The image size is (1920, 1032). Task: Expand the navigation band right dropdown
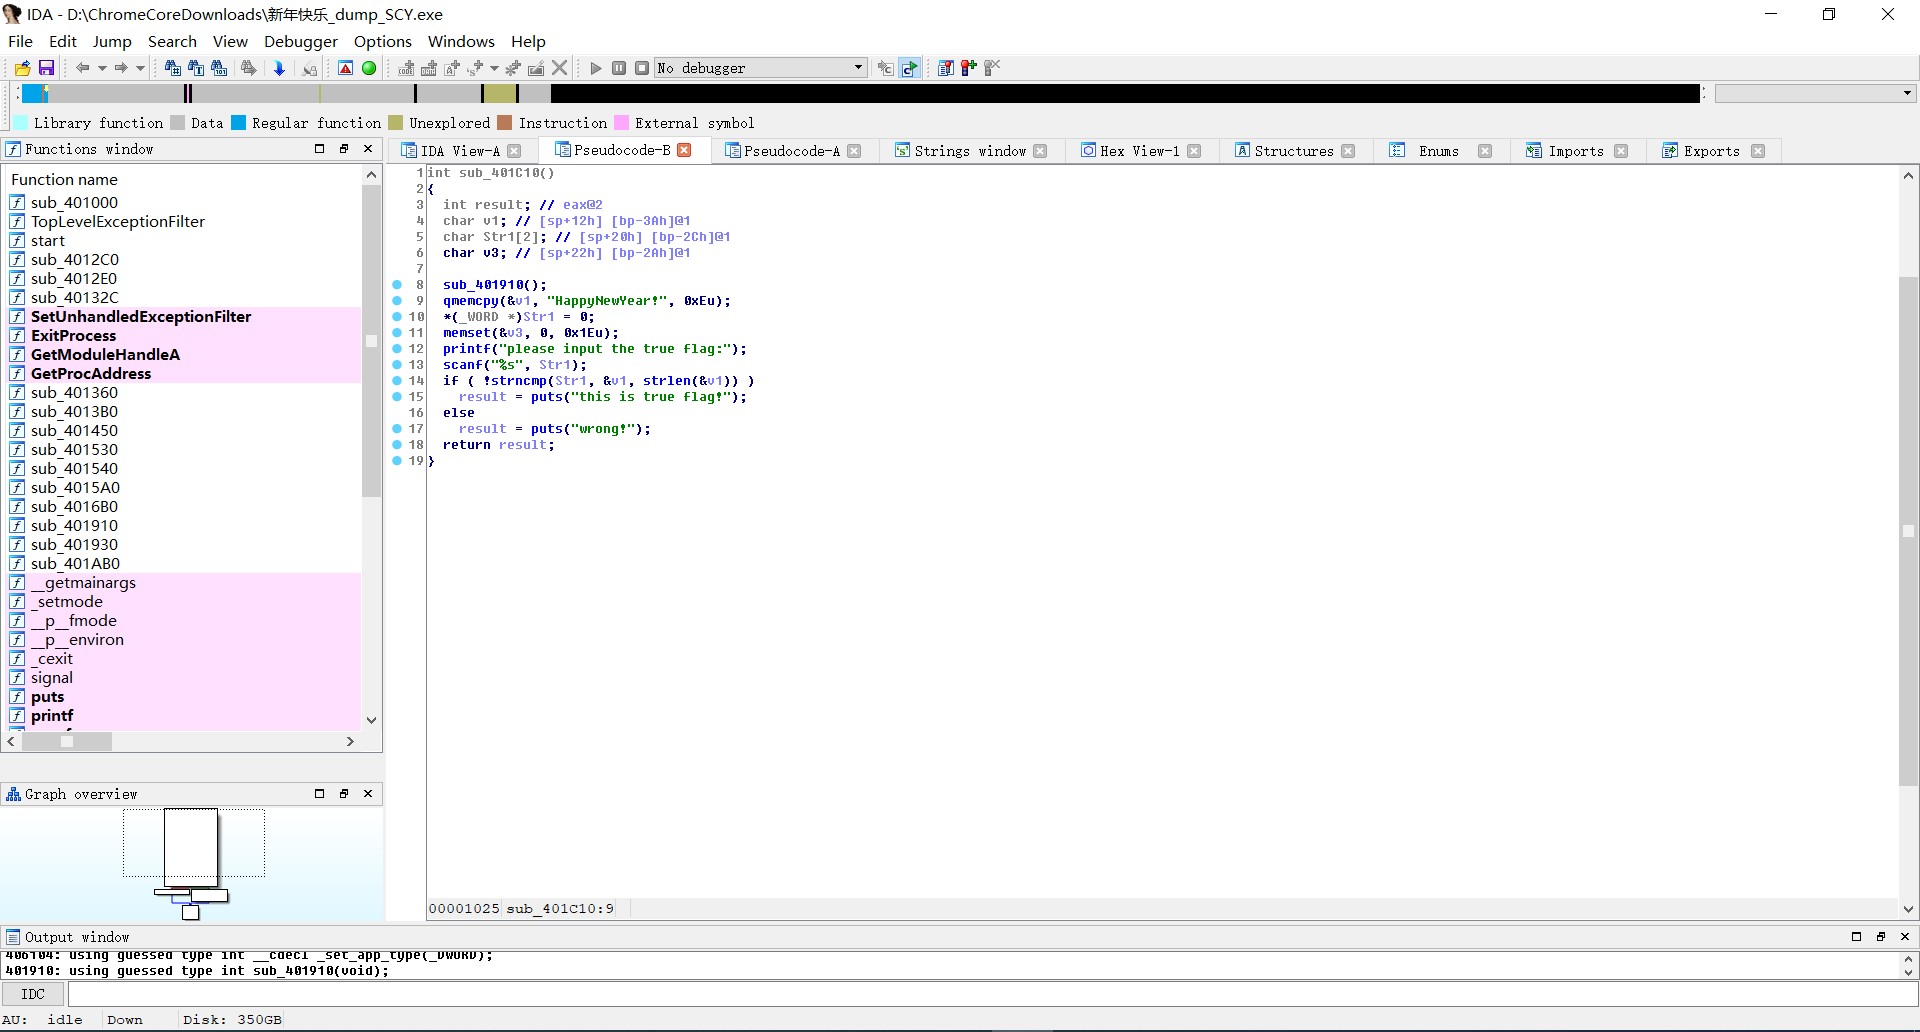click(1907, 93)
